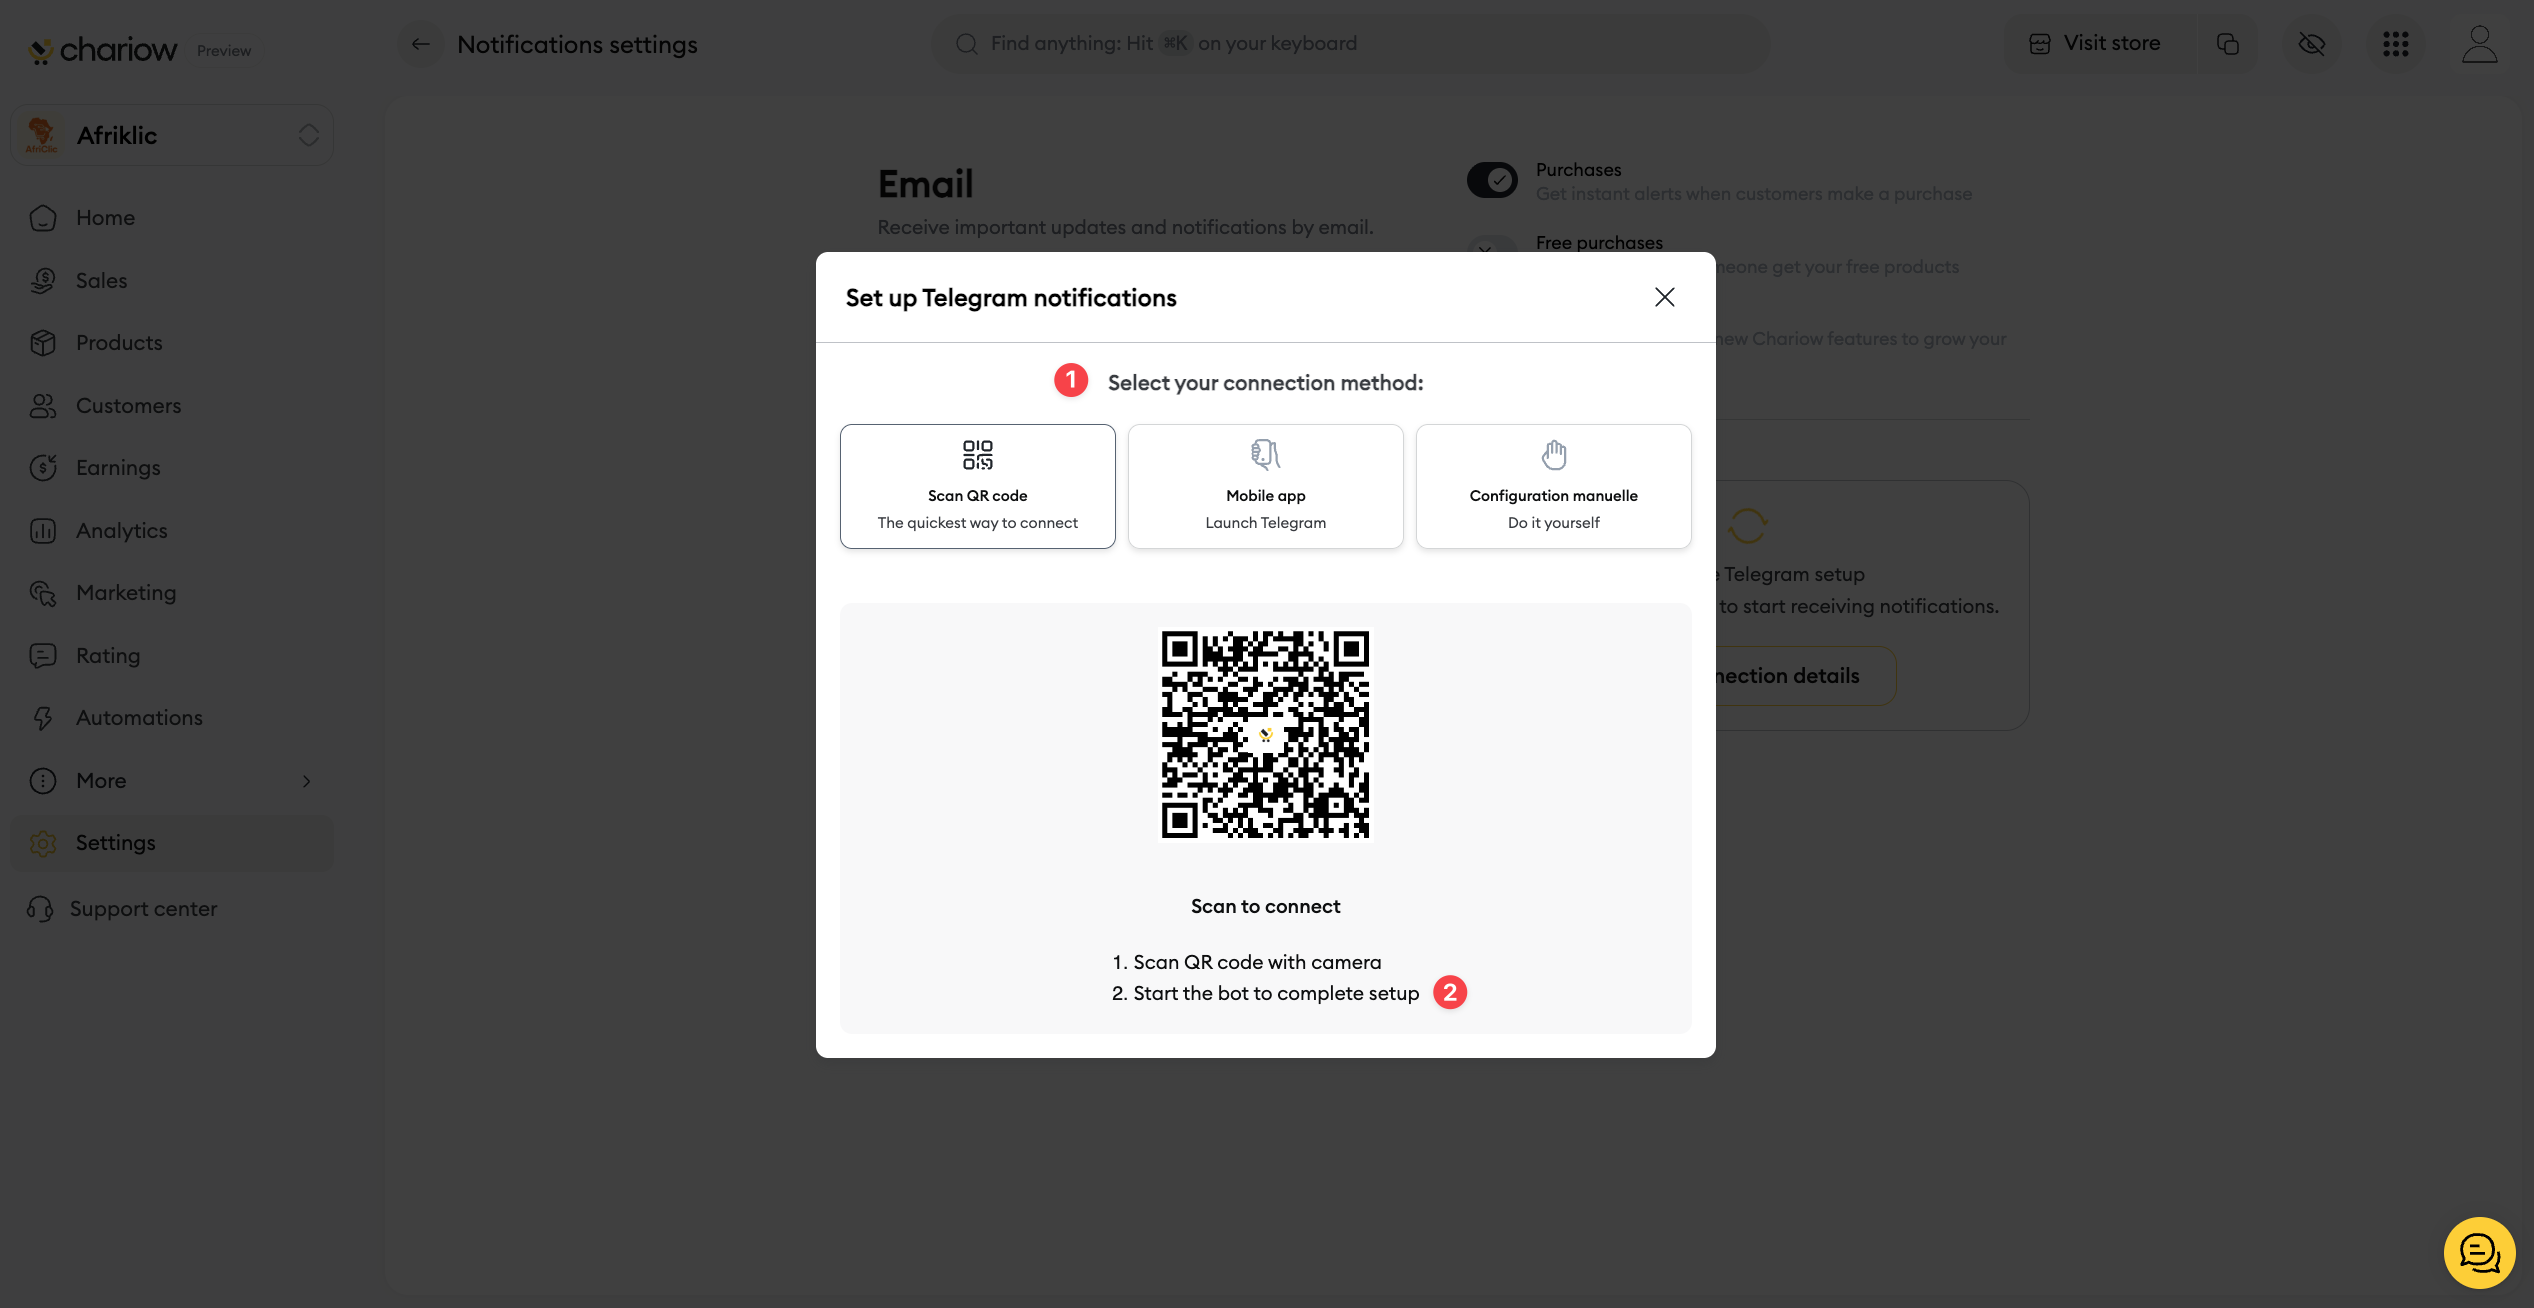
Task: Choose the Mobile app connection option
Action: pyautogui.click(x=1265, y=486)
